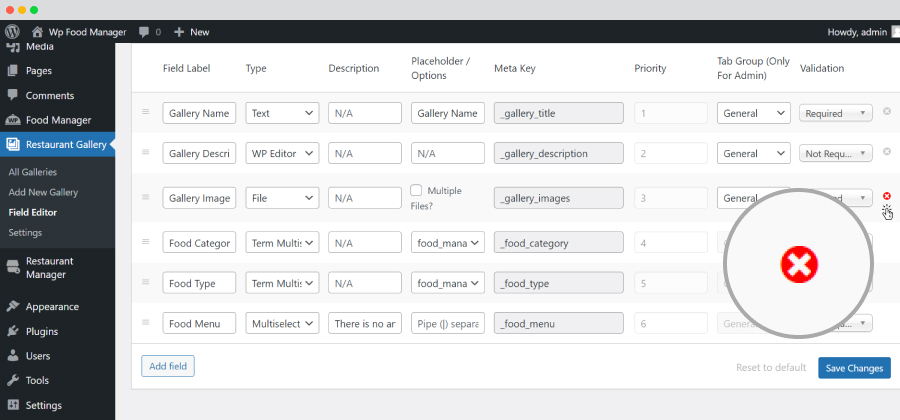Screen dimensions: 900x420
Task: Click the Appearance brush icon
Action: click(13, 306)
